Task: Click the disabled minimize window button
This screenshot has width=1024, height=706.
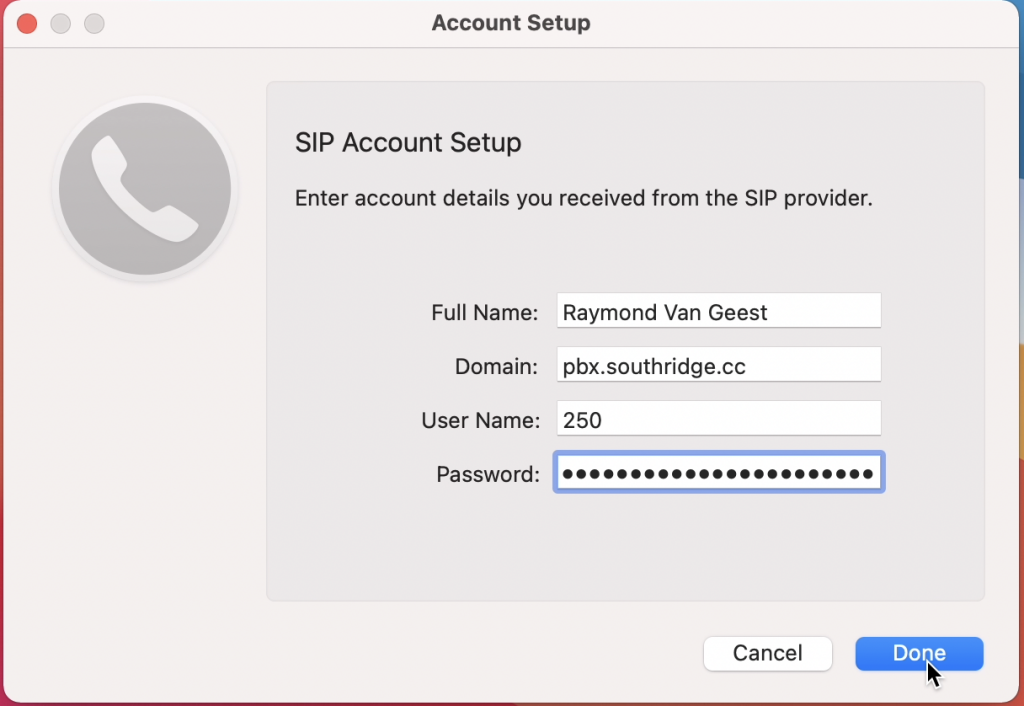Action: [60, 23]
